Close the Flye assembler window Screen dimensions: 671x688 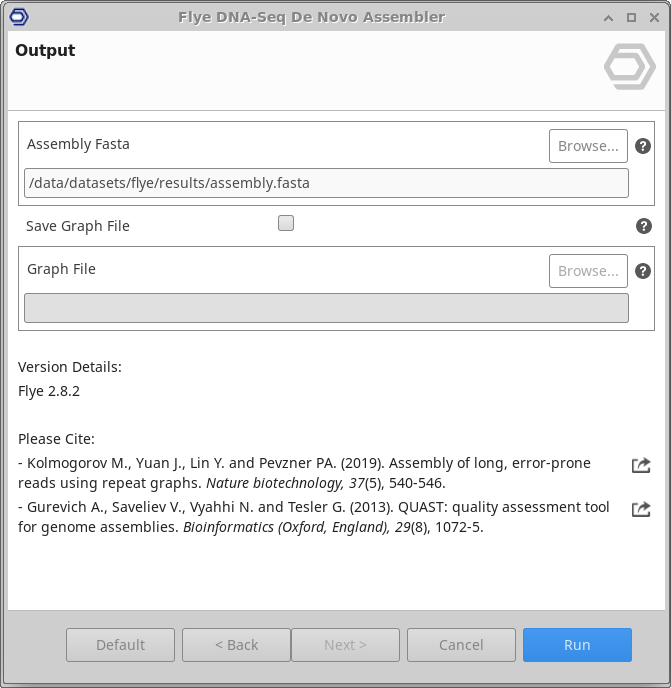(652, 17)
